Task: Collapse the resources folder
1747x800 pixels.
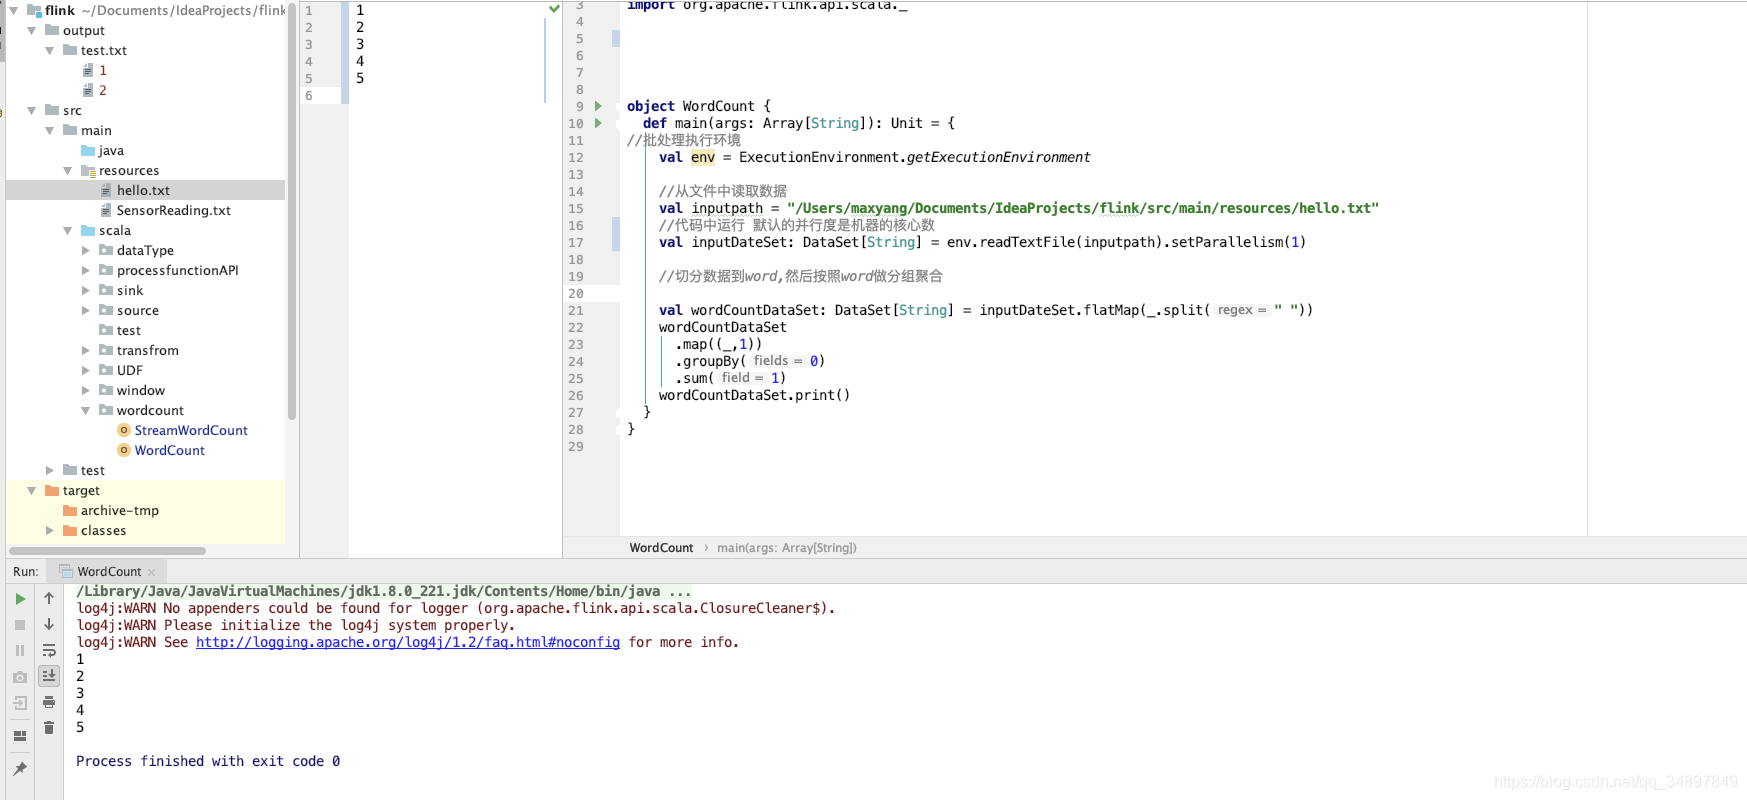Action: coord(68,170)
